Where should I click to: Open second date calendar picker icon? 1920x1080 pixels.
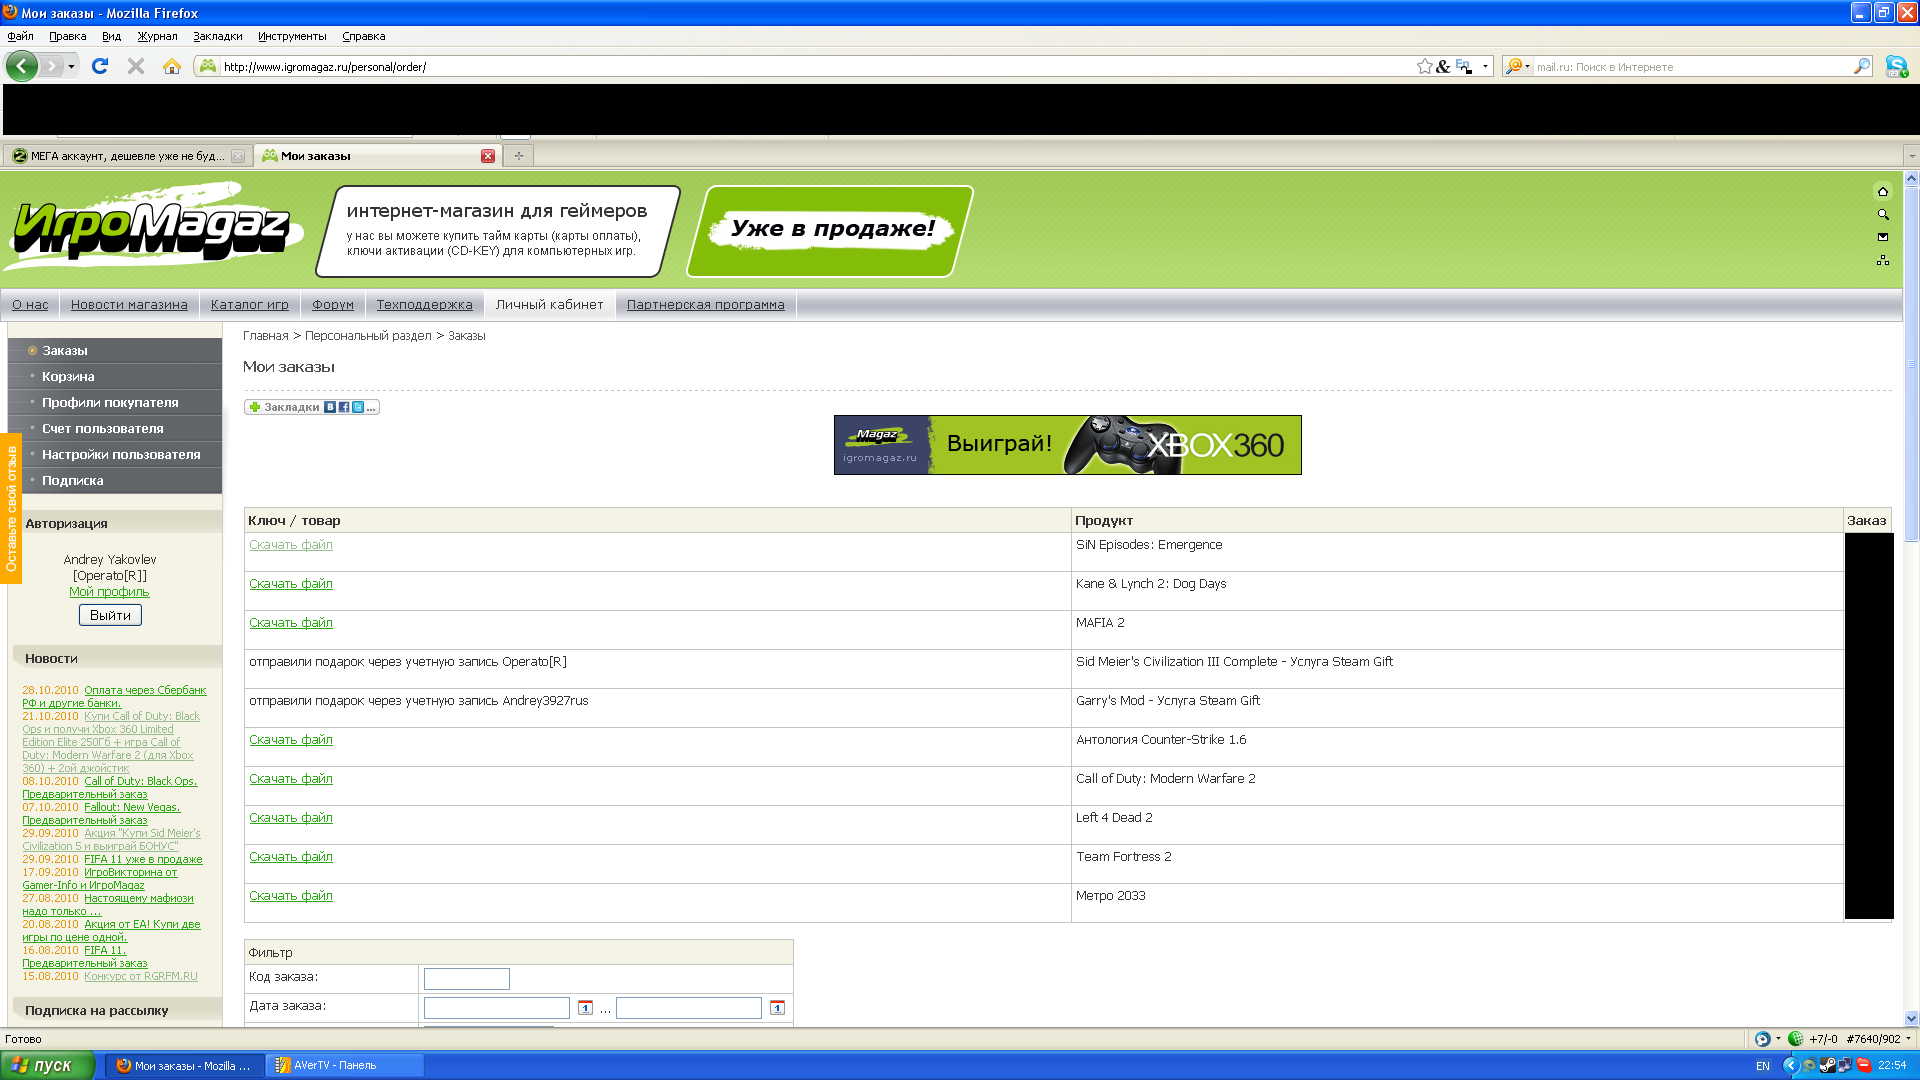pyautogui.click(x=777, y=1007)
